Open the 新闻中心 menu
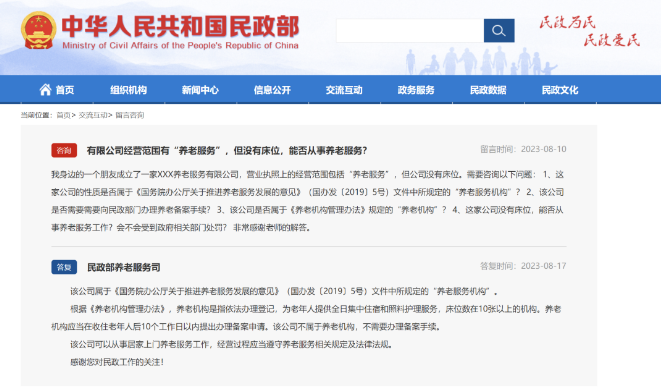The image size is (662, 387). 200,90
